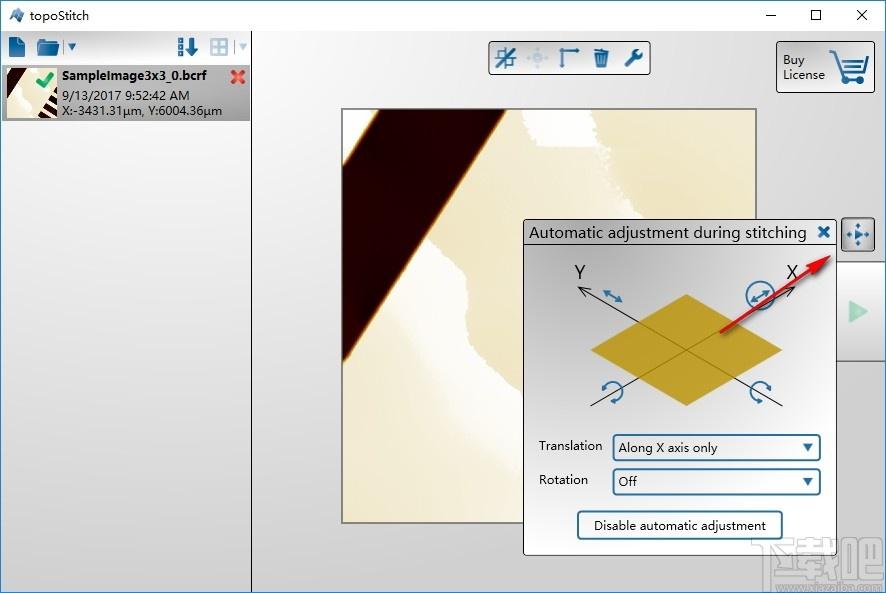This screenshot has height=593, width=886.
Task: Open the Rotation dropdown
Action: [716, 482]
